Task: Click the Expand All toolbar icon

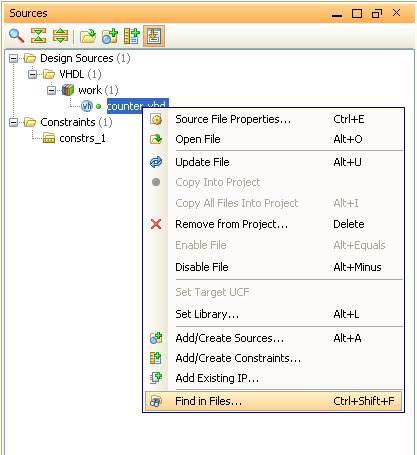Action: (x=60, y=36)
